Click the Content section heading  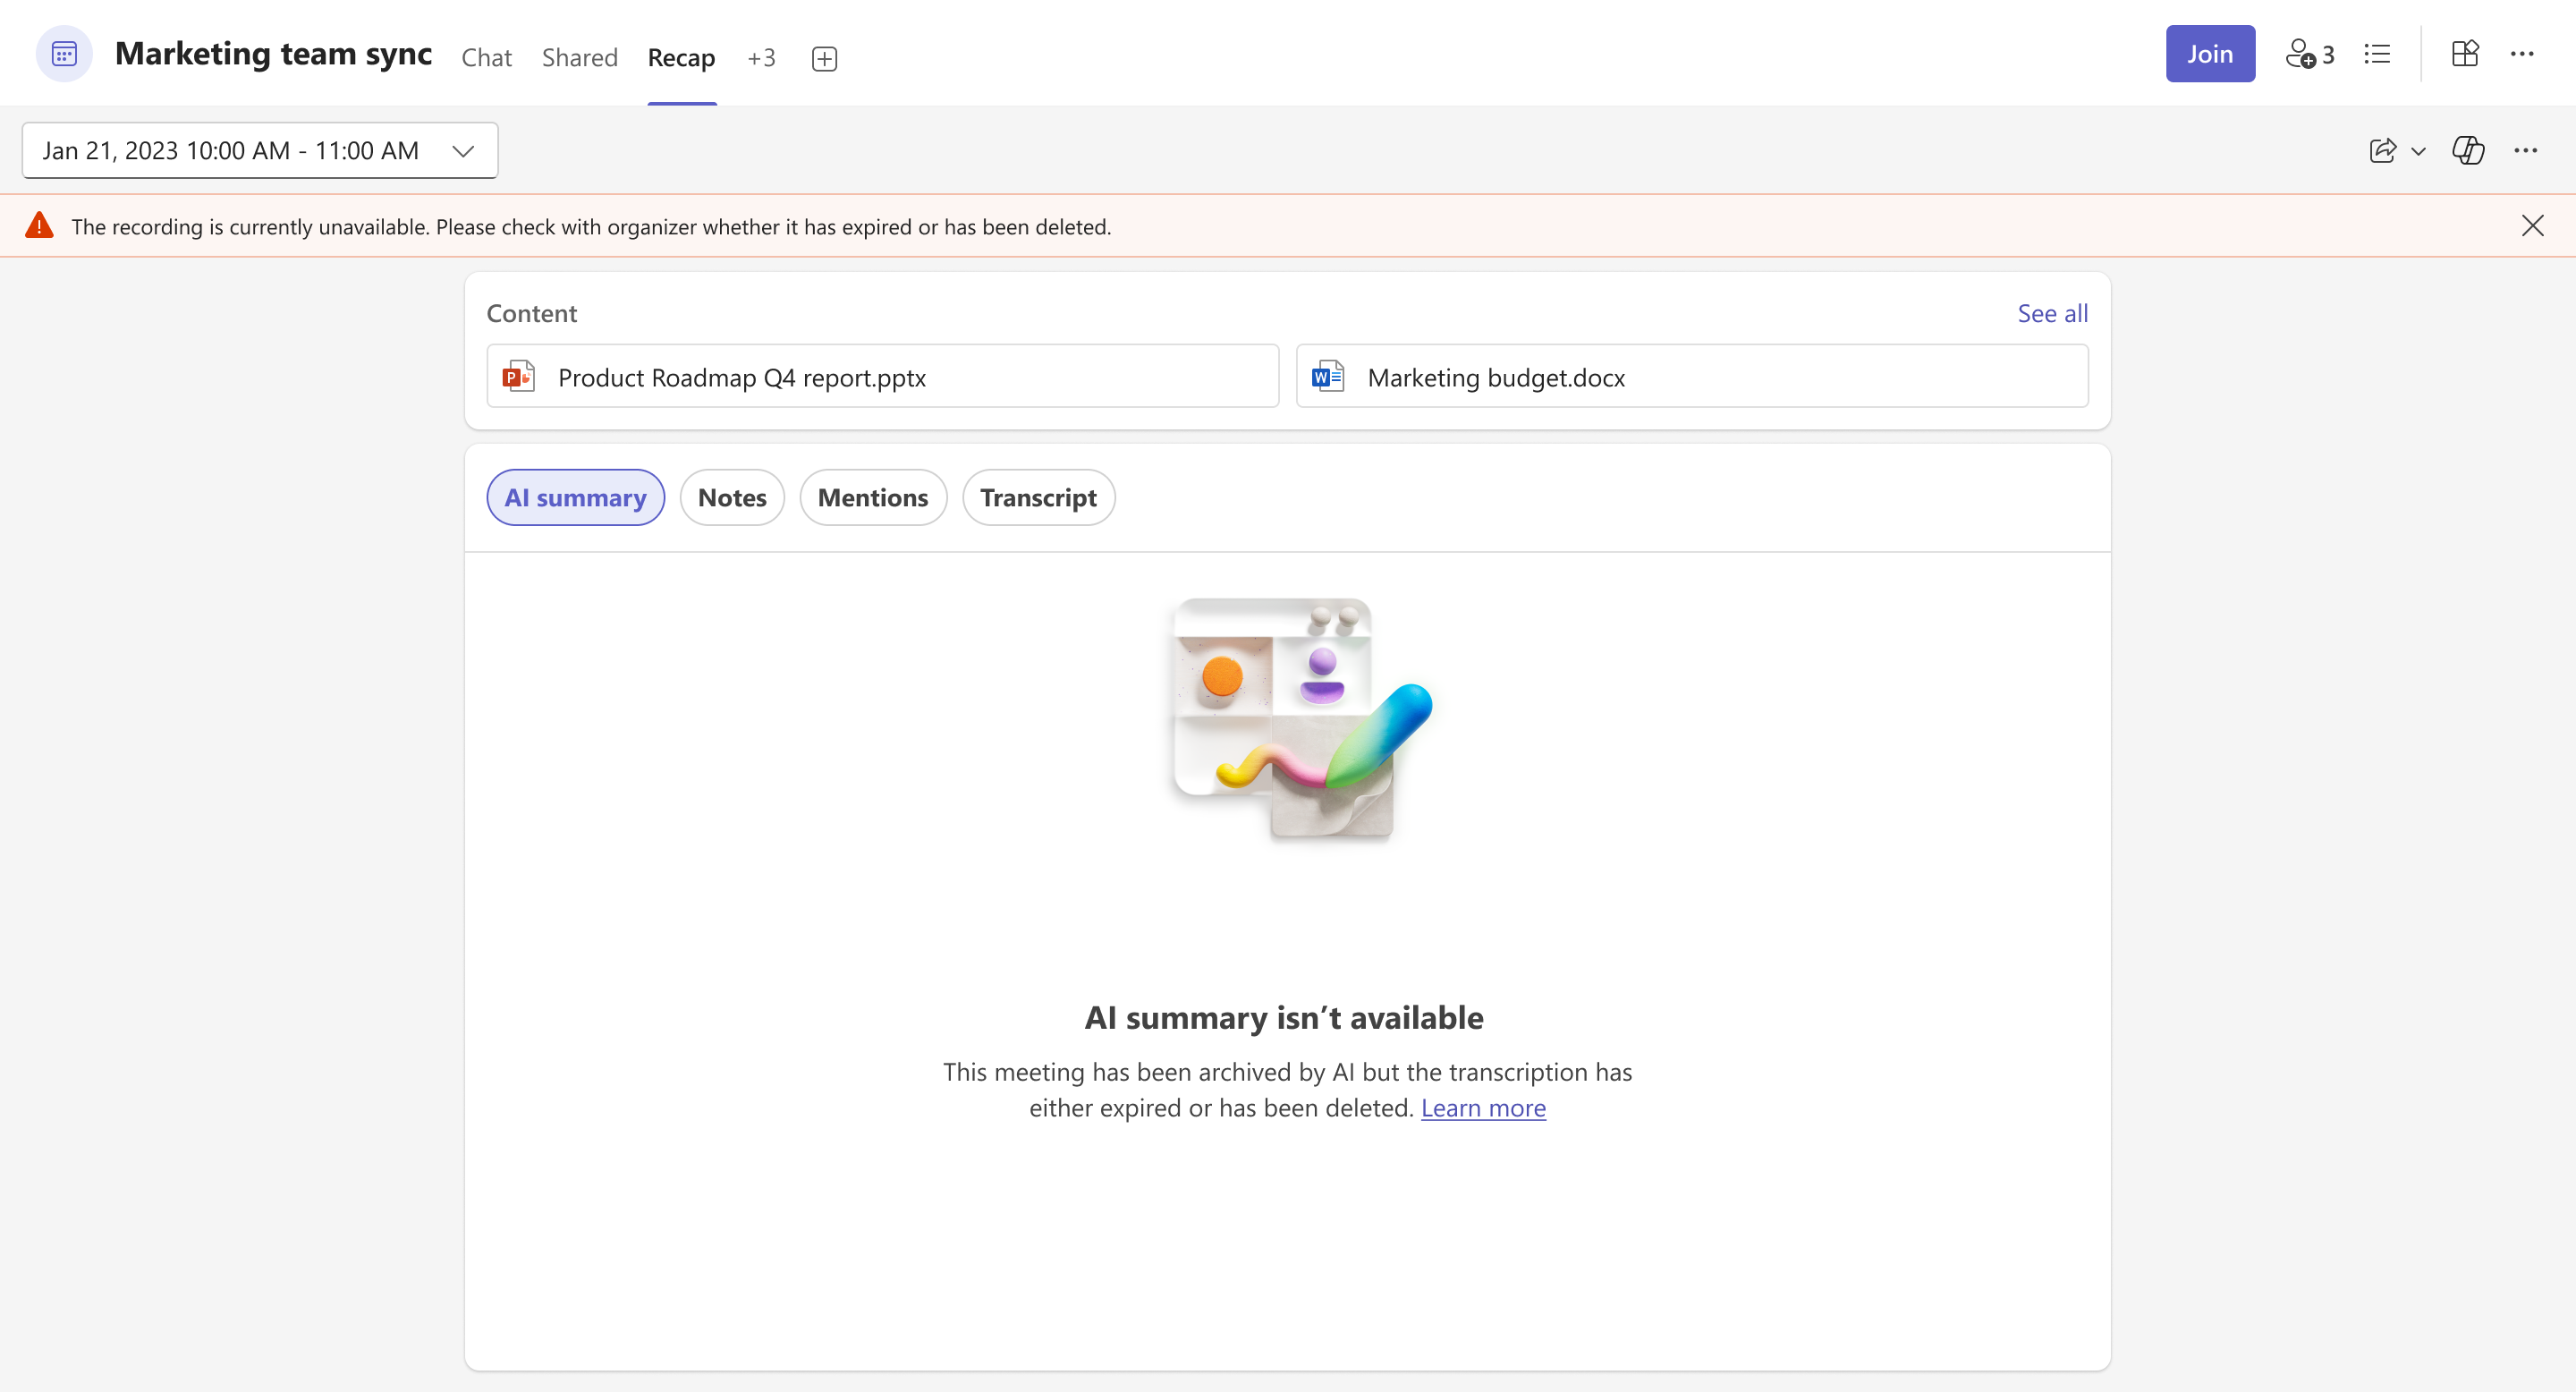[531, 313]
